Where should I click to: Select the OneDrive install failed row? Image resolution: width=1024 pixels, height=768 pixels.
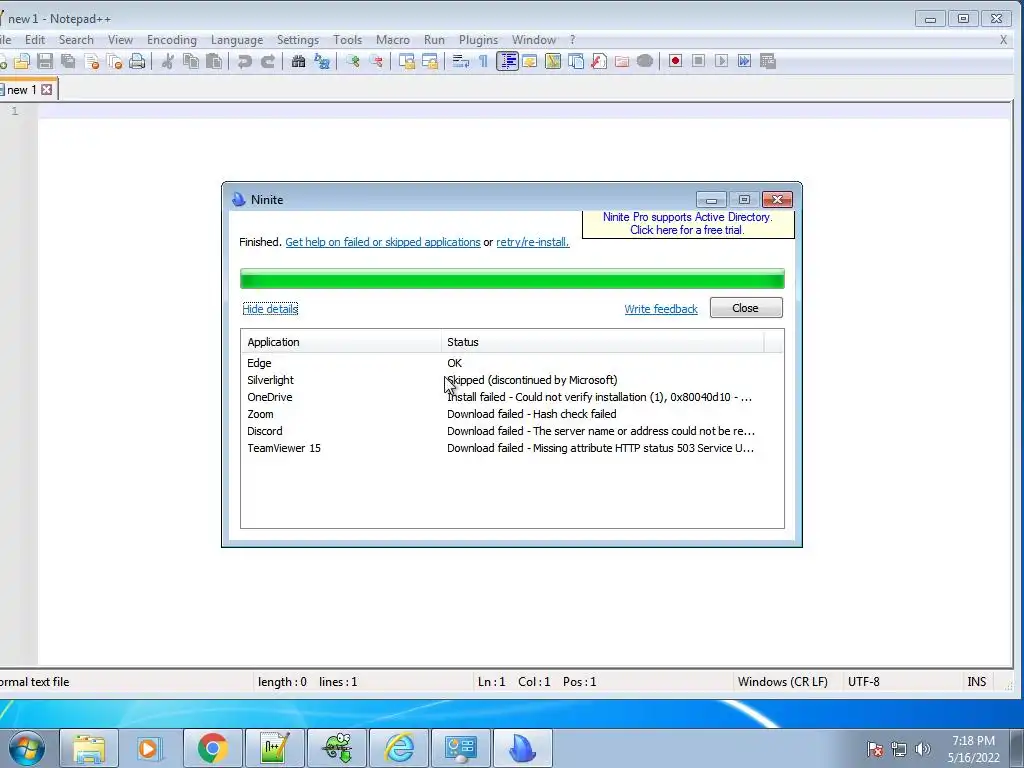coord(512,397)
